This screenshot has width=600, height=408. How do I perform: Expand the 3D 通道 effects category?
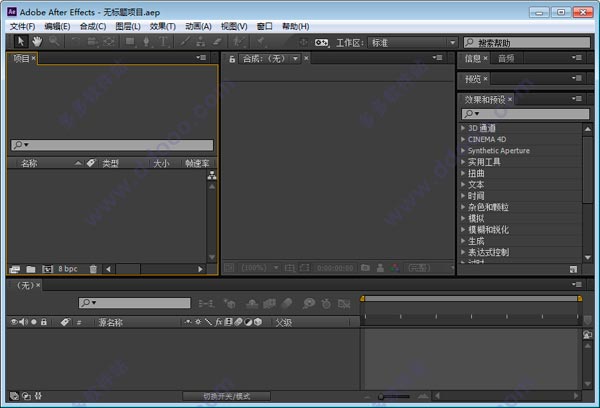pos(463,128)
